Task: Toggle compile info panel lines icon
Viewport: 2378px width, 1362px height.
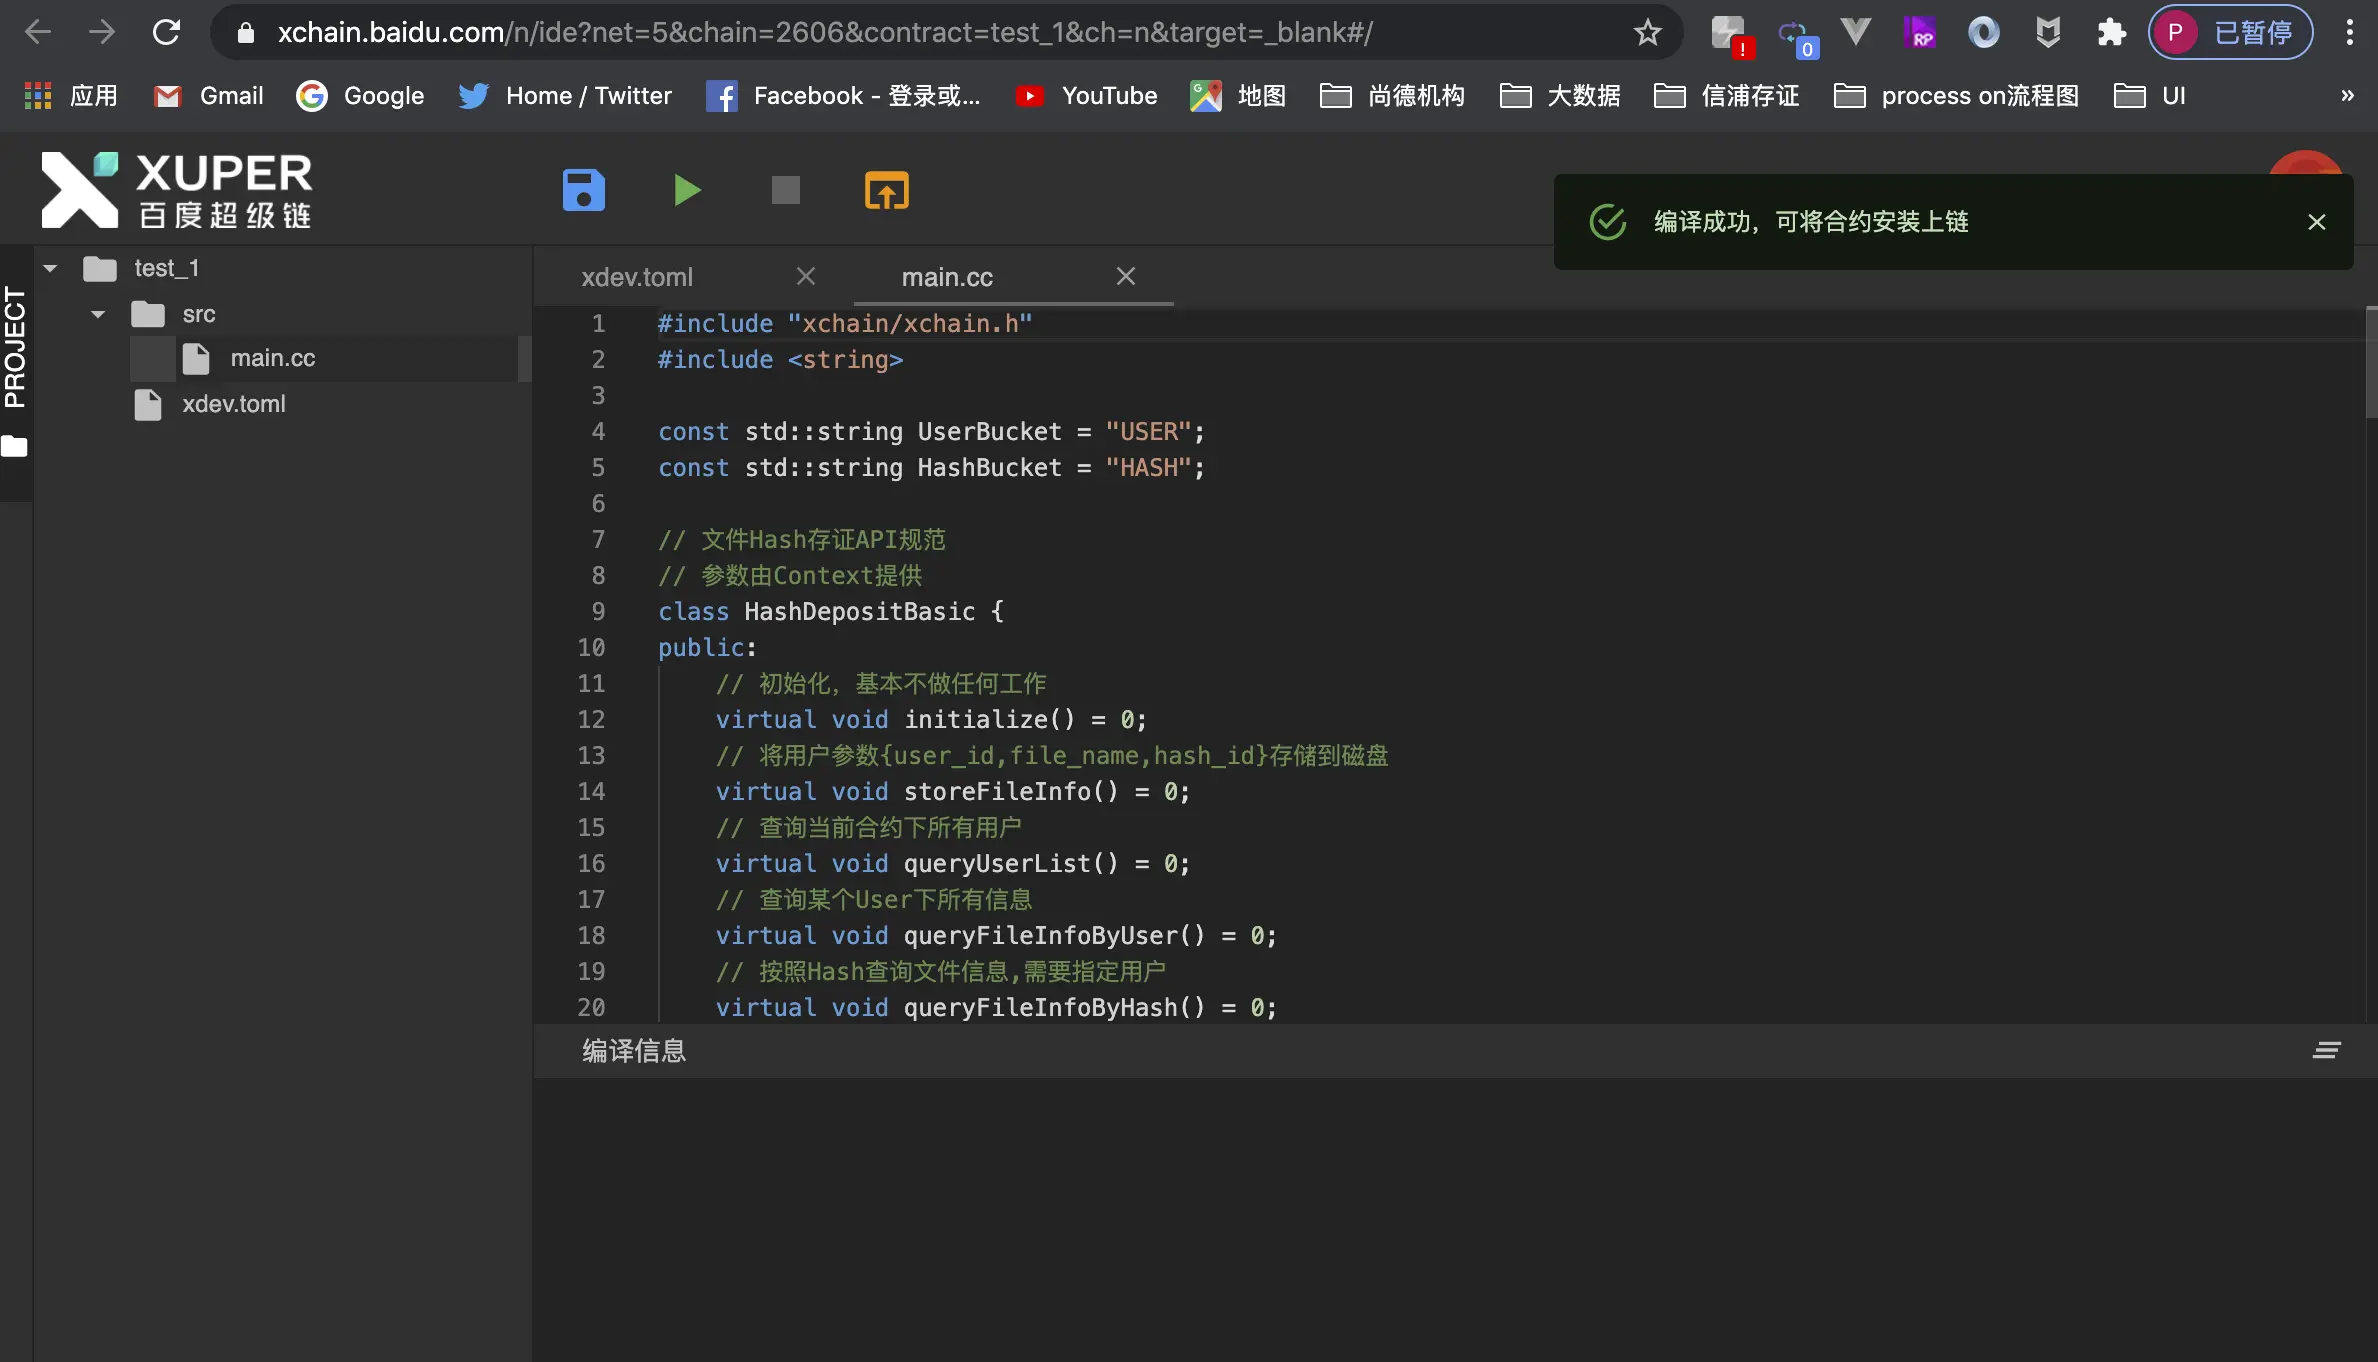Action: pyautogui.click(x=2326, y=1050)
